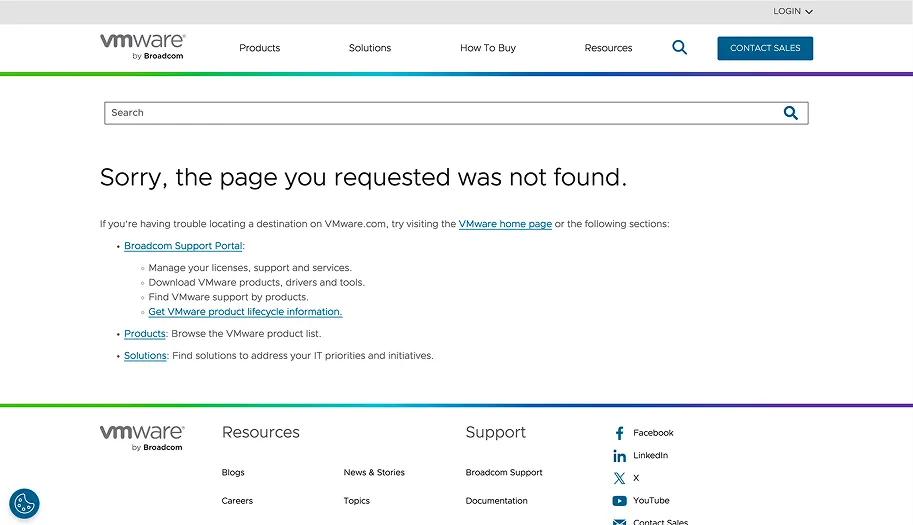
Task: Click the YouTube text link
Action: click(x=651, y=501)
